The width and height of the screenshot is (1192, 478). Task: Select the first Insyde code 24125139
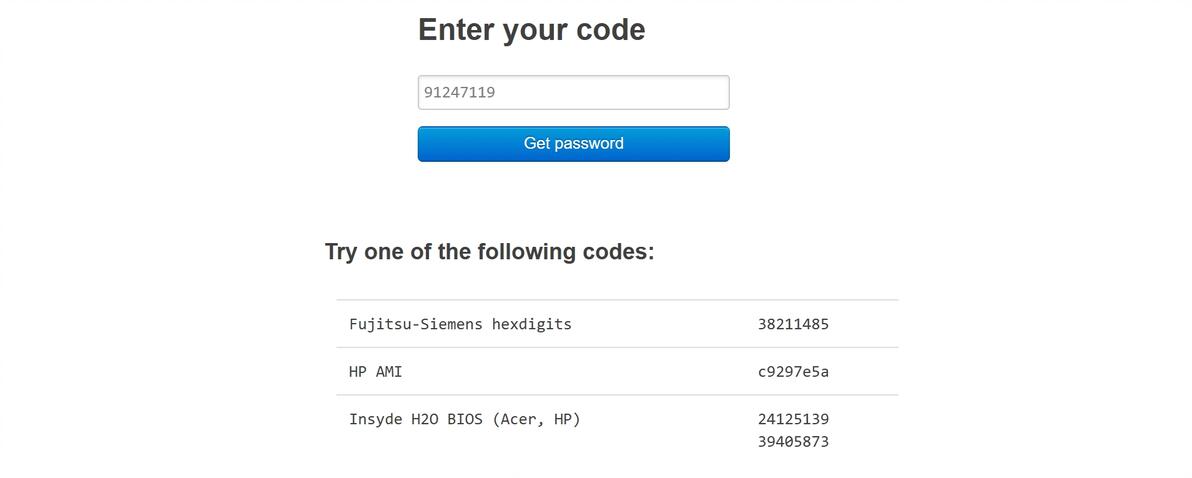[793, 419]
